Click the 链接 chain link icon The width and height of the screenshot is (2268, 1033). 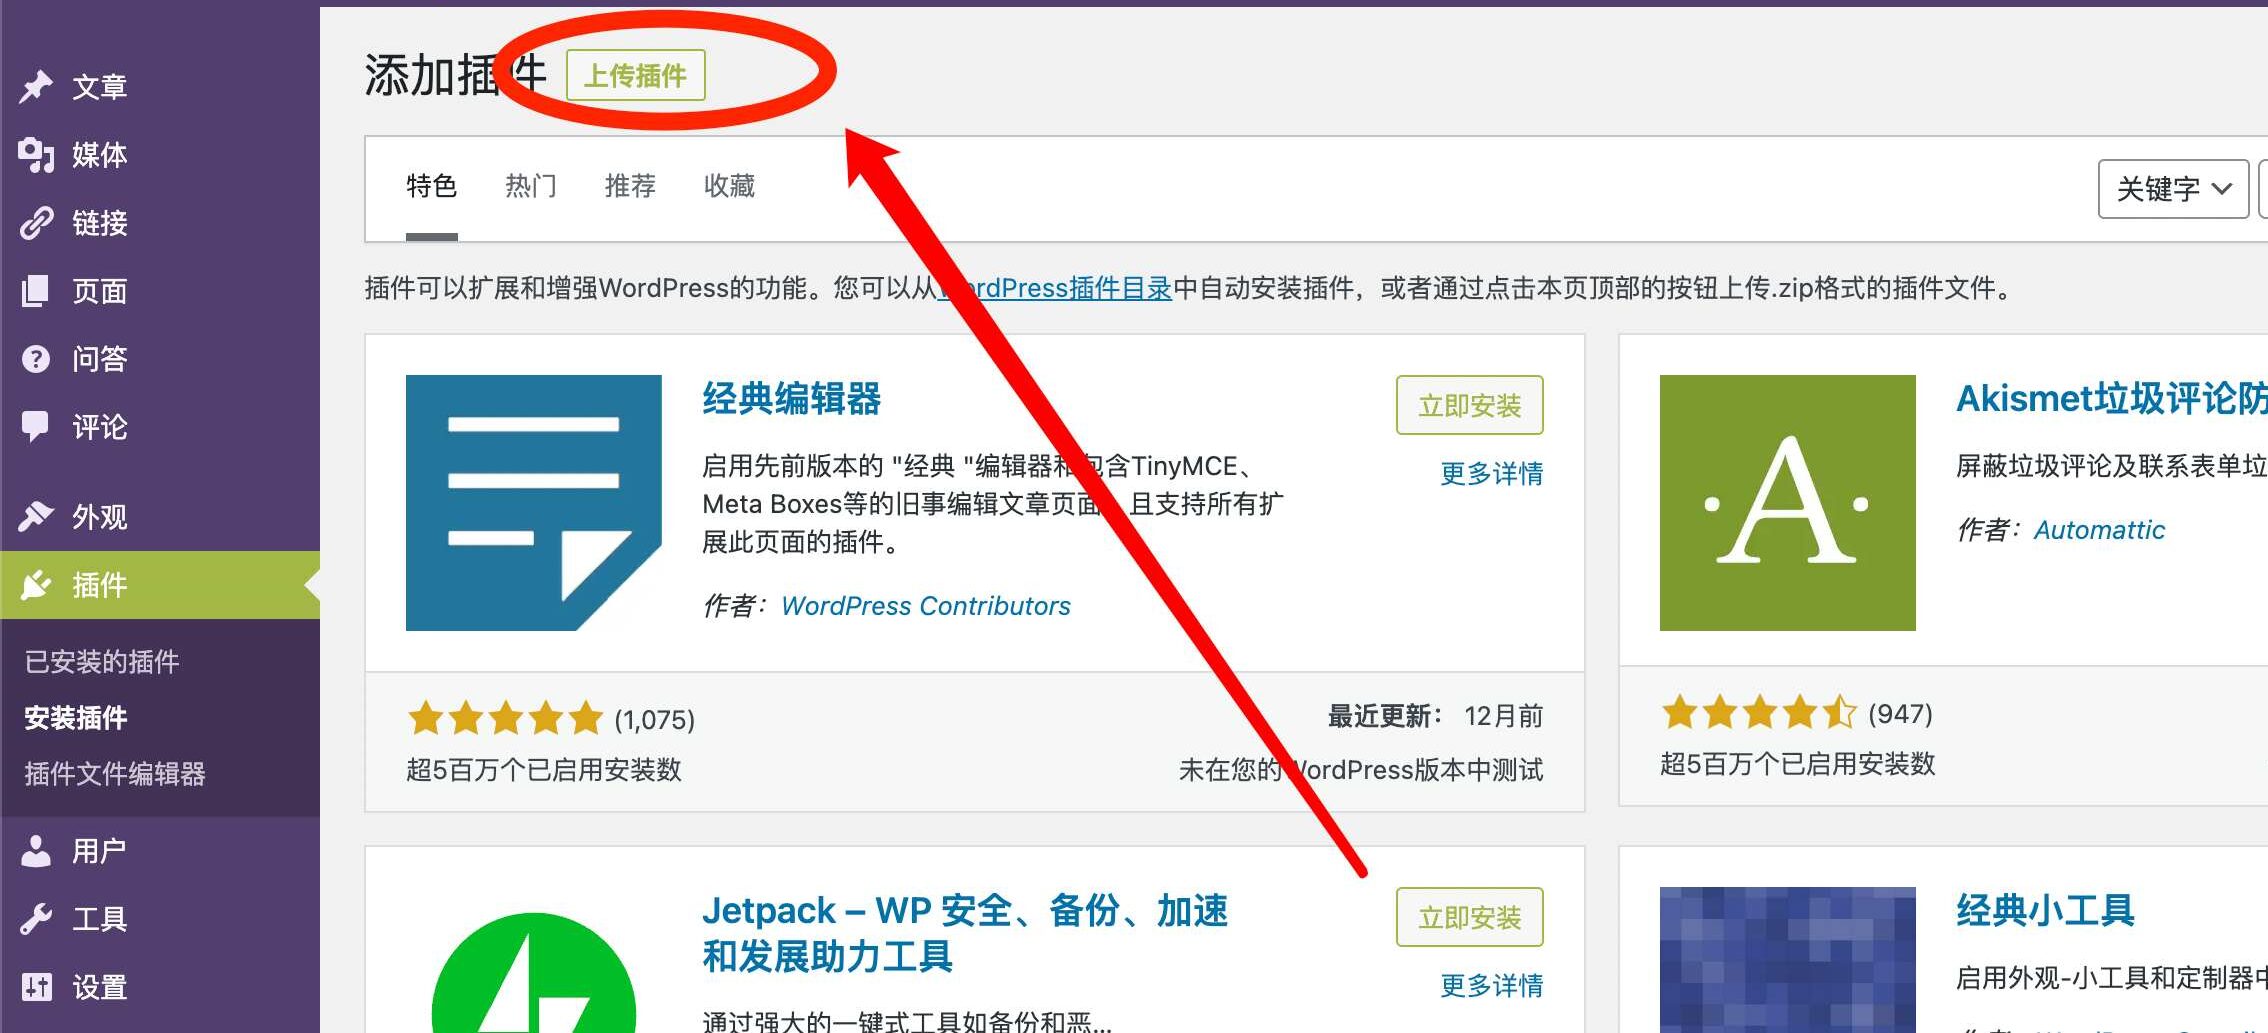(36, 223)
